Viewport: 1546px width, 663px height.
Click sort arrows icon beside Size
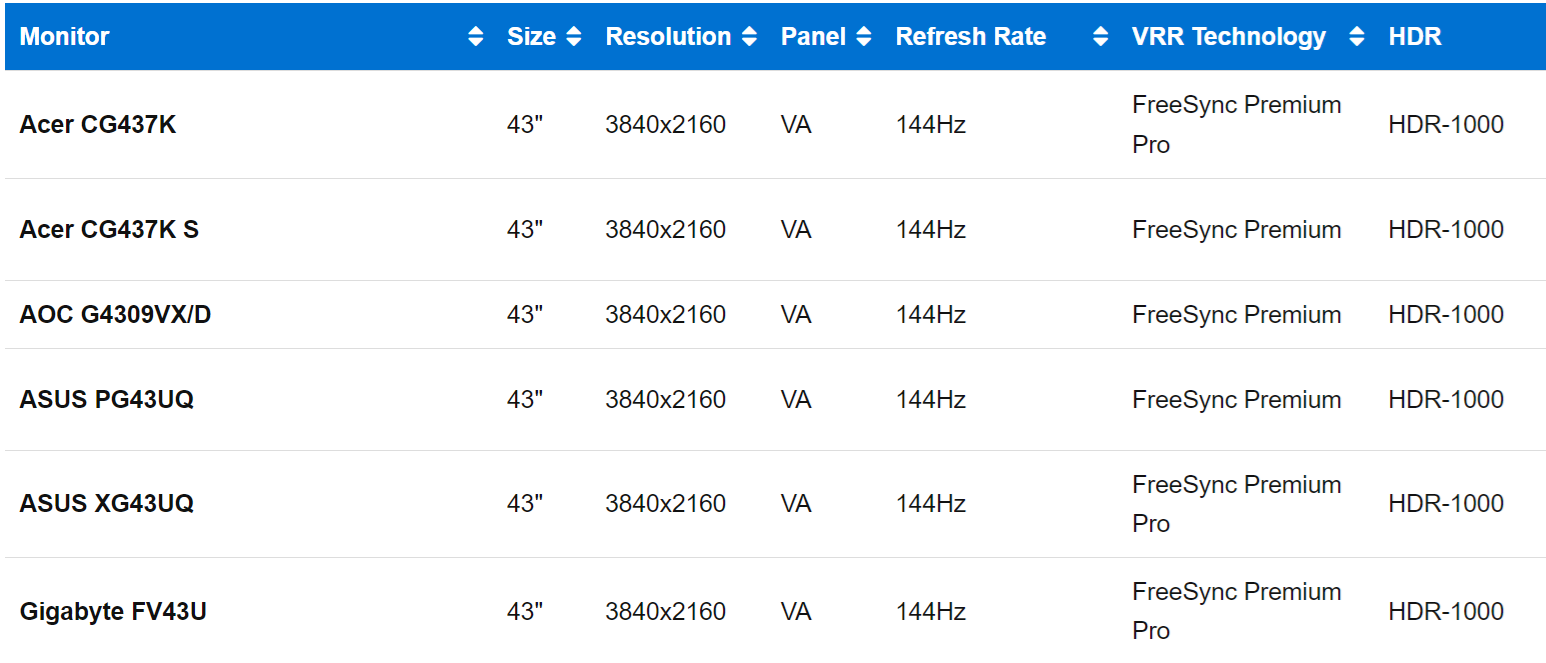pyautogui.click(x=573, y=37)
